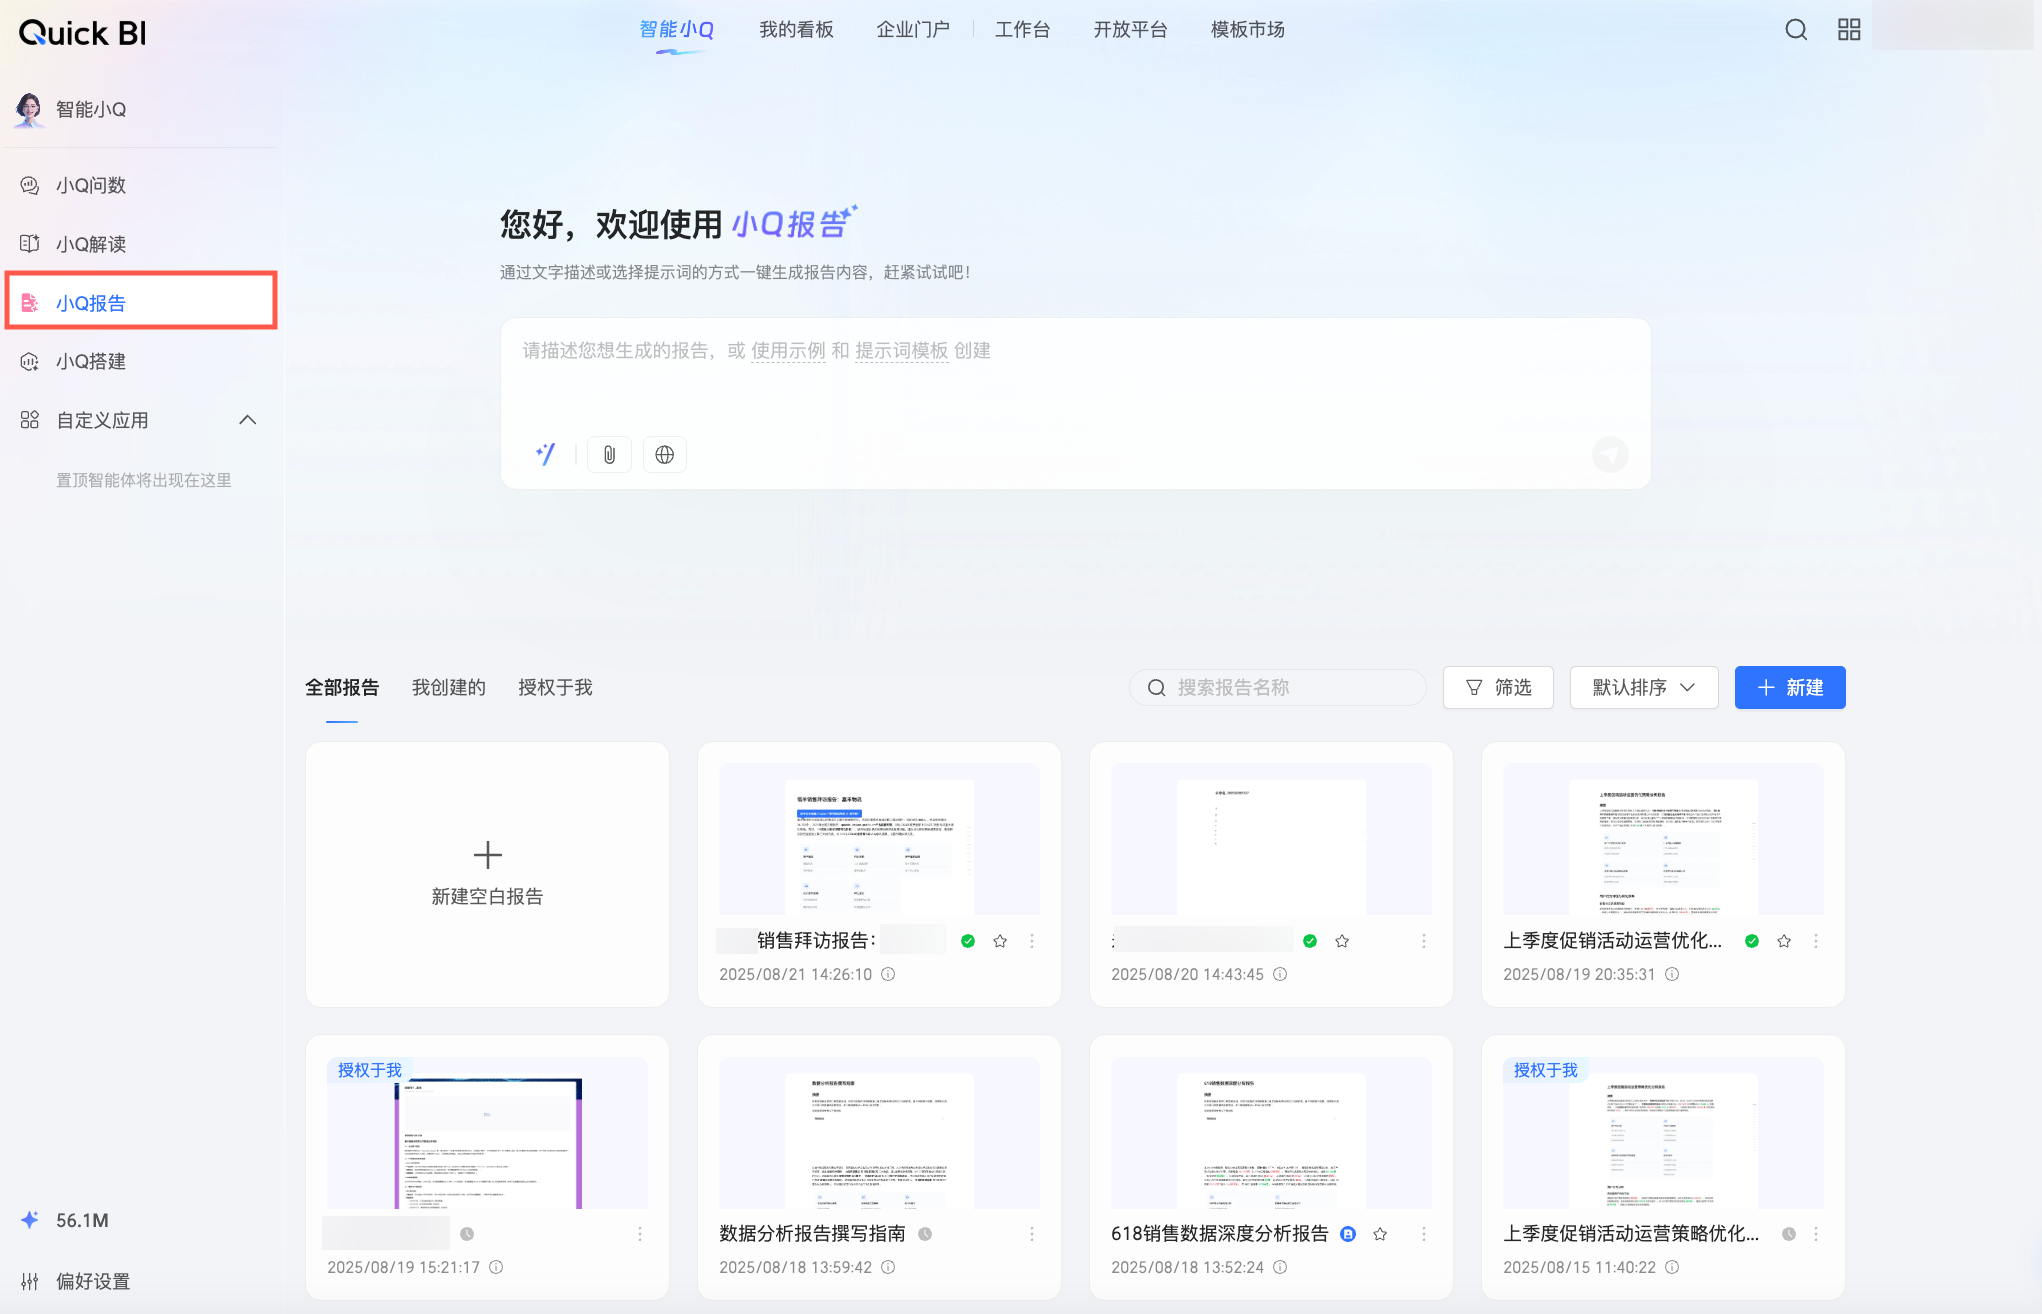Viewport: 2042px width, 1314px height.
Task: Open the search icon in top bar
Action: point(1796,30)
